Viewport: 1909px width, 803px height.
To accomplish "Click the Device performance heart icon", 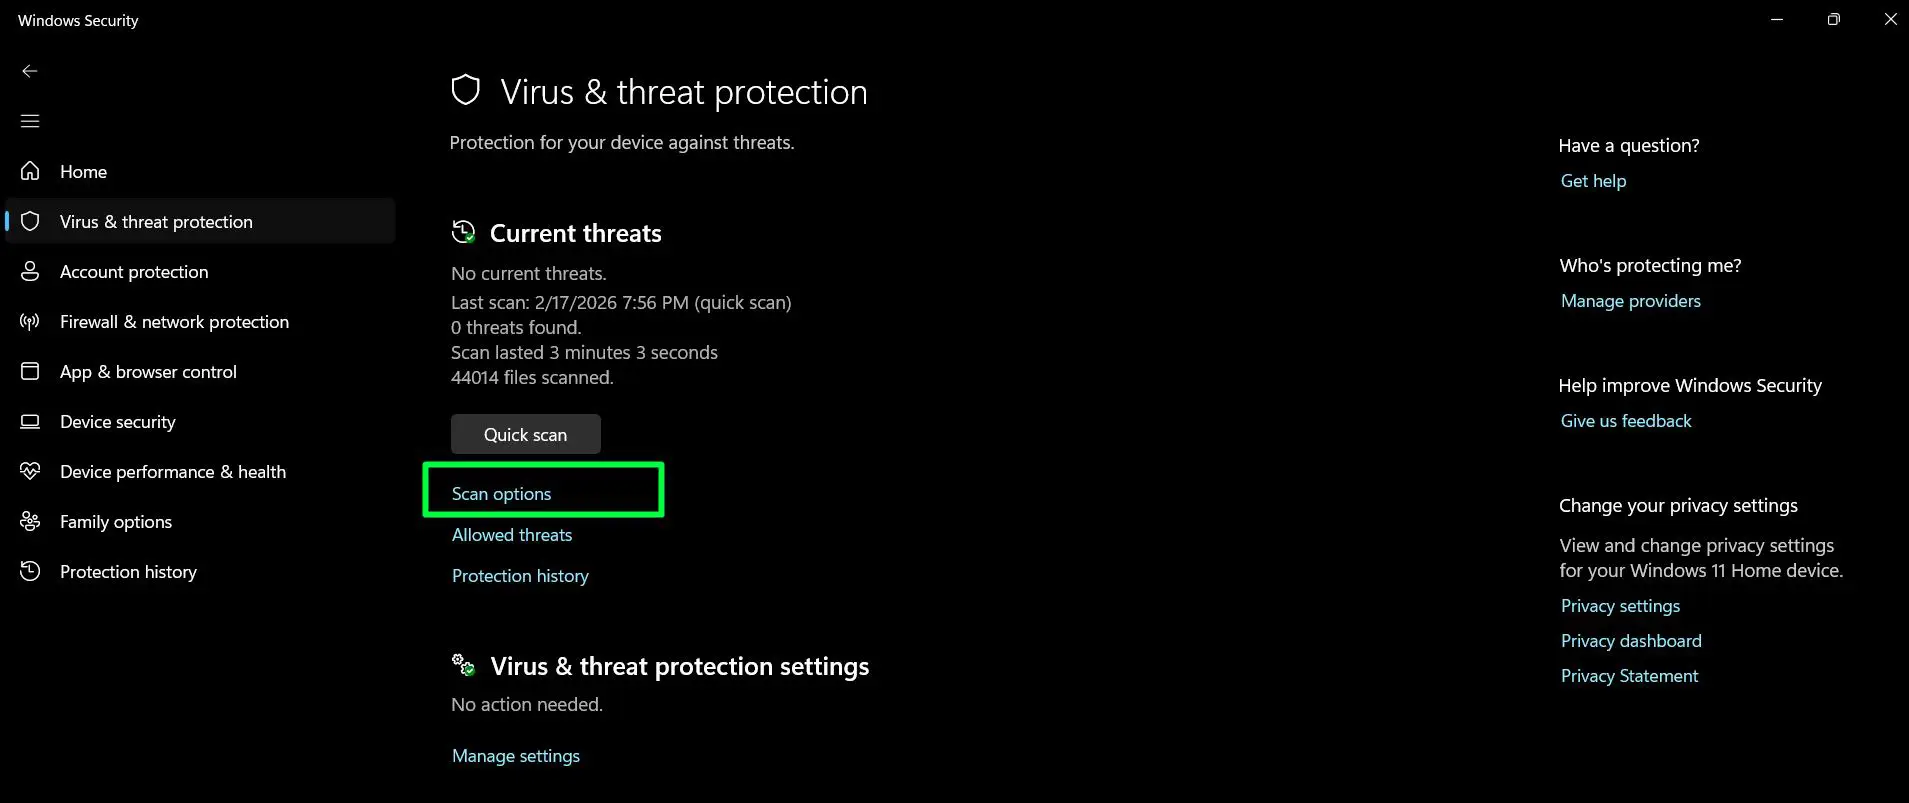I will tap(30, 471).
